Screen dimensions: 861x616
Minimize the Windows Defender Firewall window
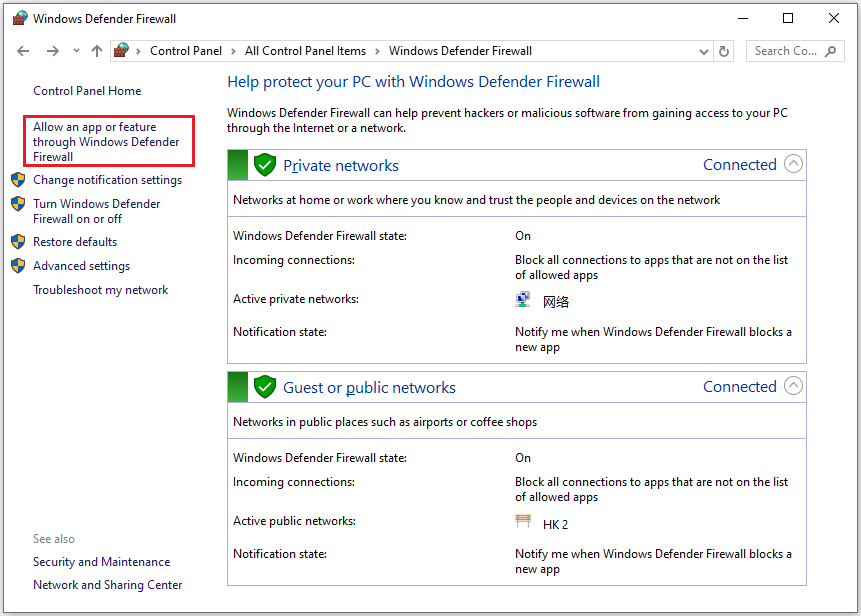coord(743,18)
